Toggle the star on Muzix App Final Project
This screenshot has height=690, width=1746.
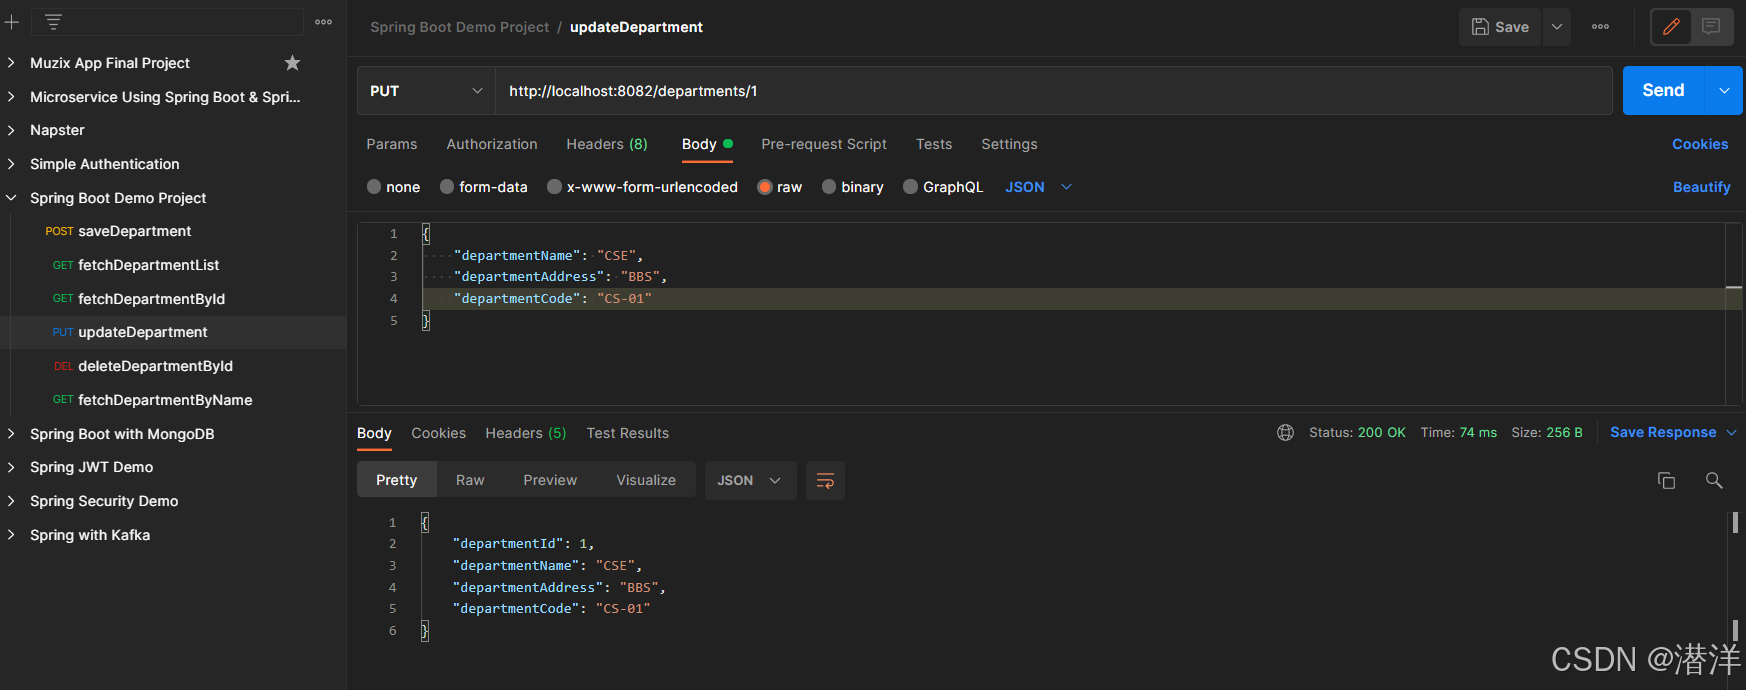point(292,63)
